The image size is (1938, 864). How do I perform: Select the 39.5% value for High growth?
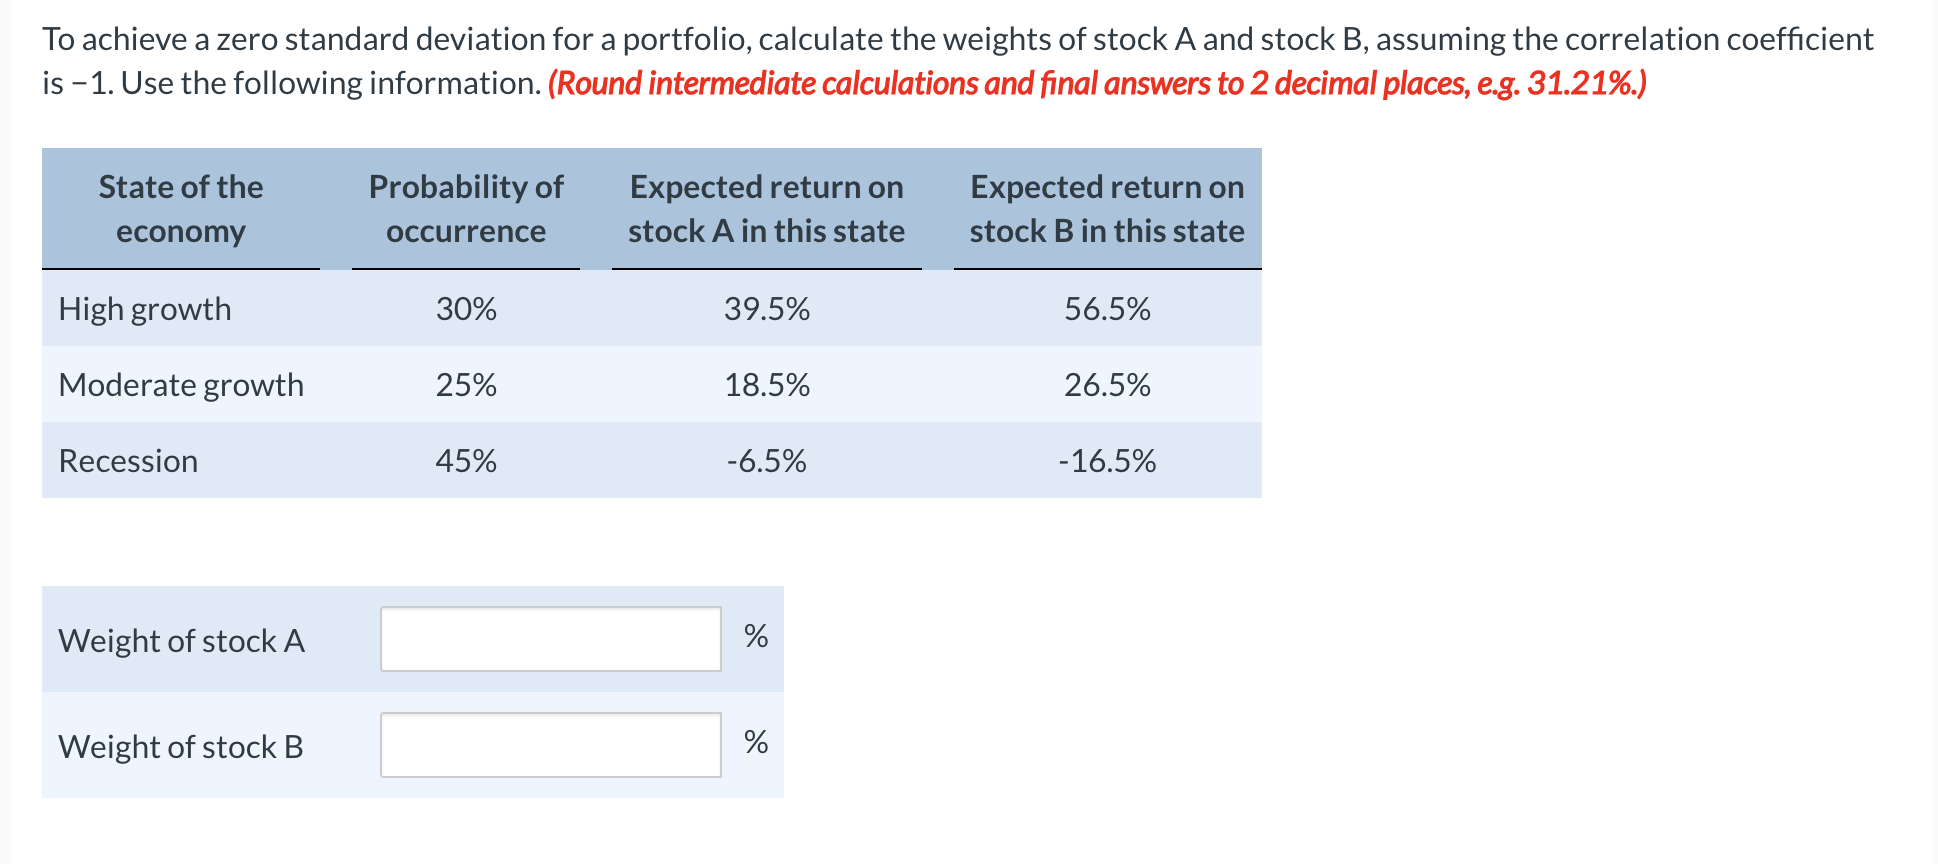click(x=766, y=309)
